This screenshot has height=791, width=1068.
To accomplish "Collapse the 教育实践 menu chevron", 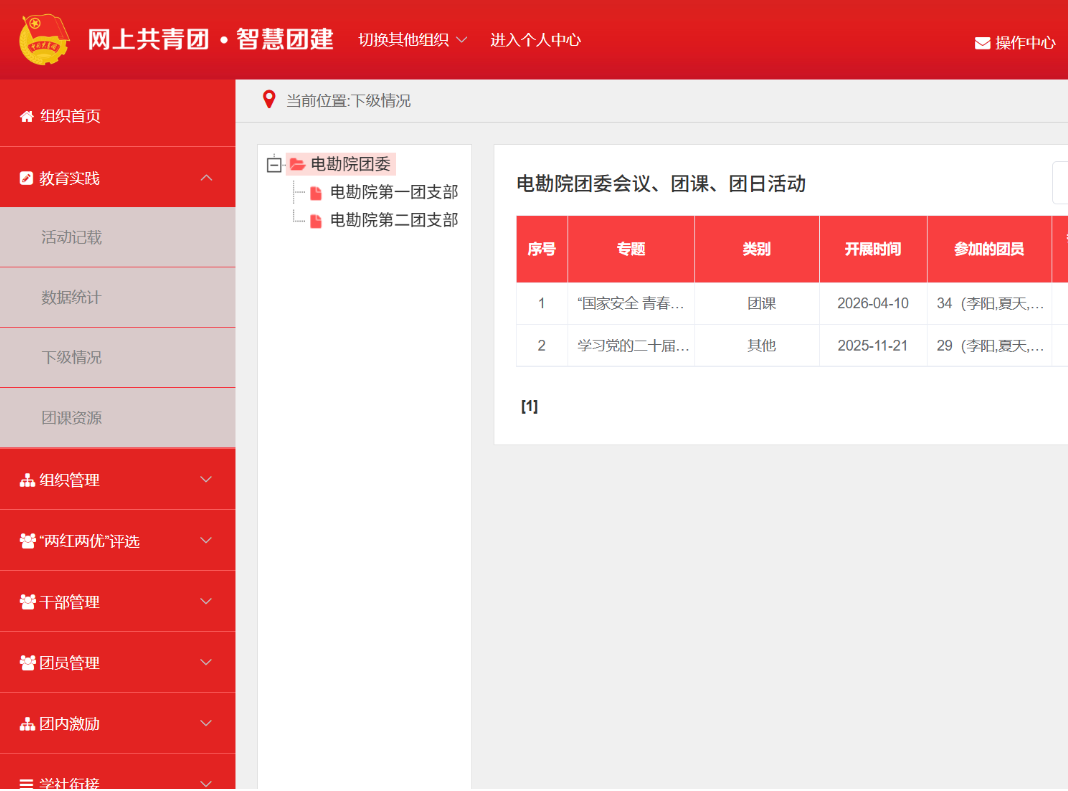I will tap(207, 178).
